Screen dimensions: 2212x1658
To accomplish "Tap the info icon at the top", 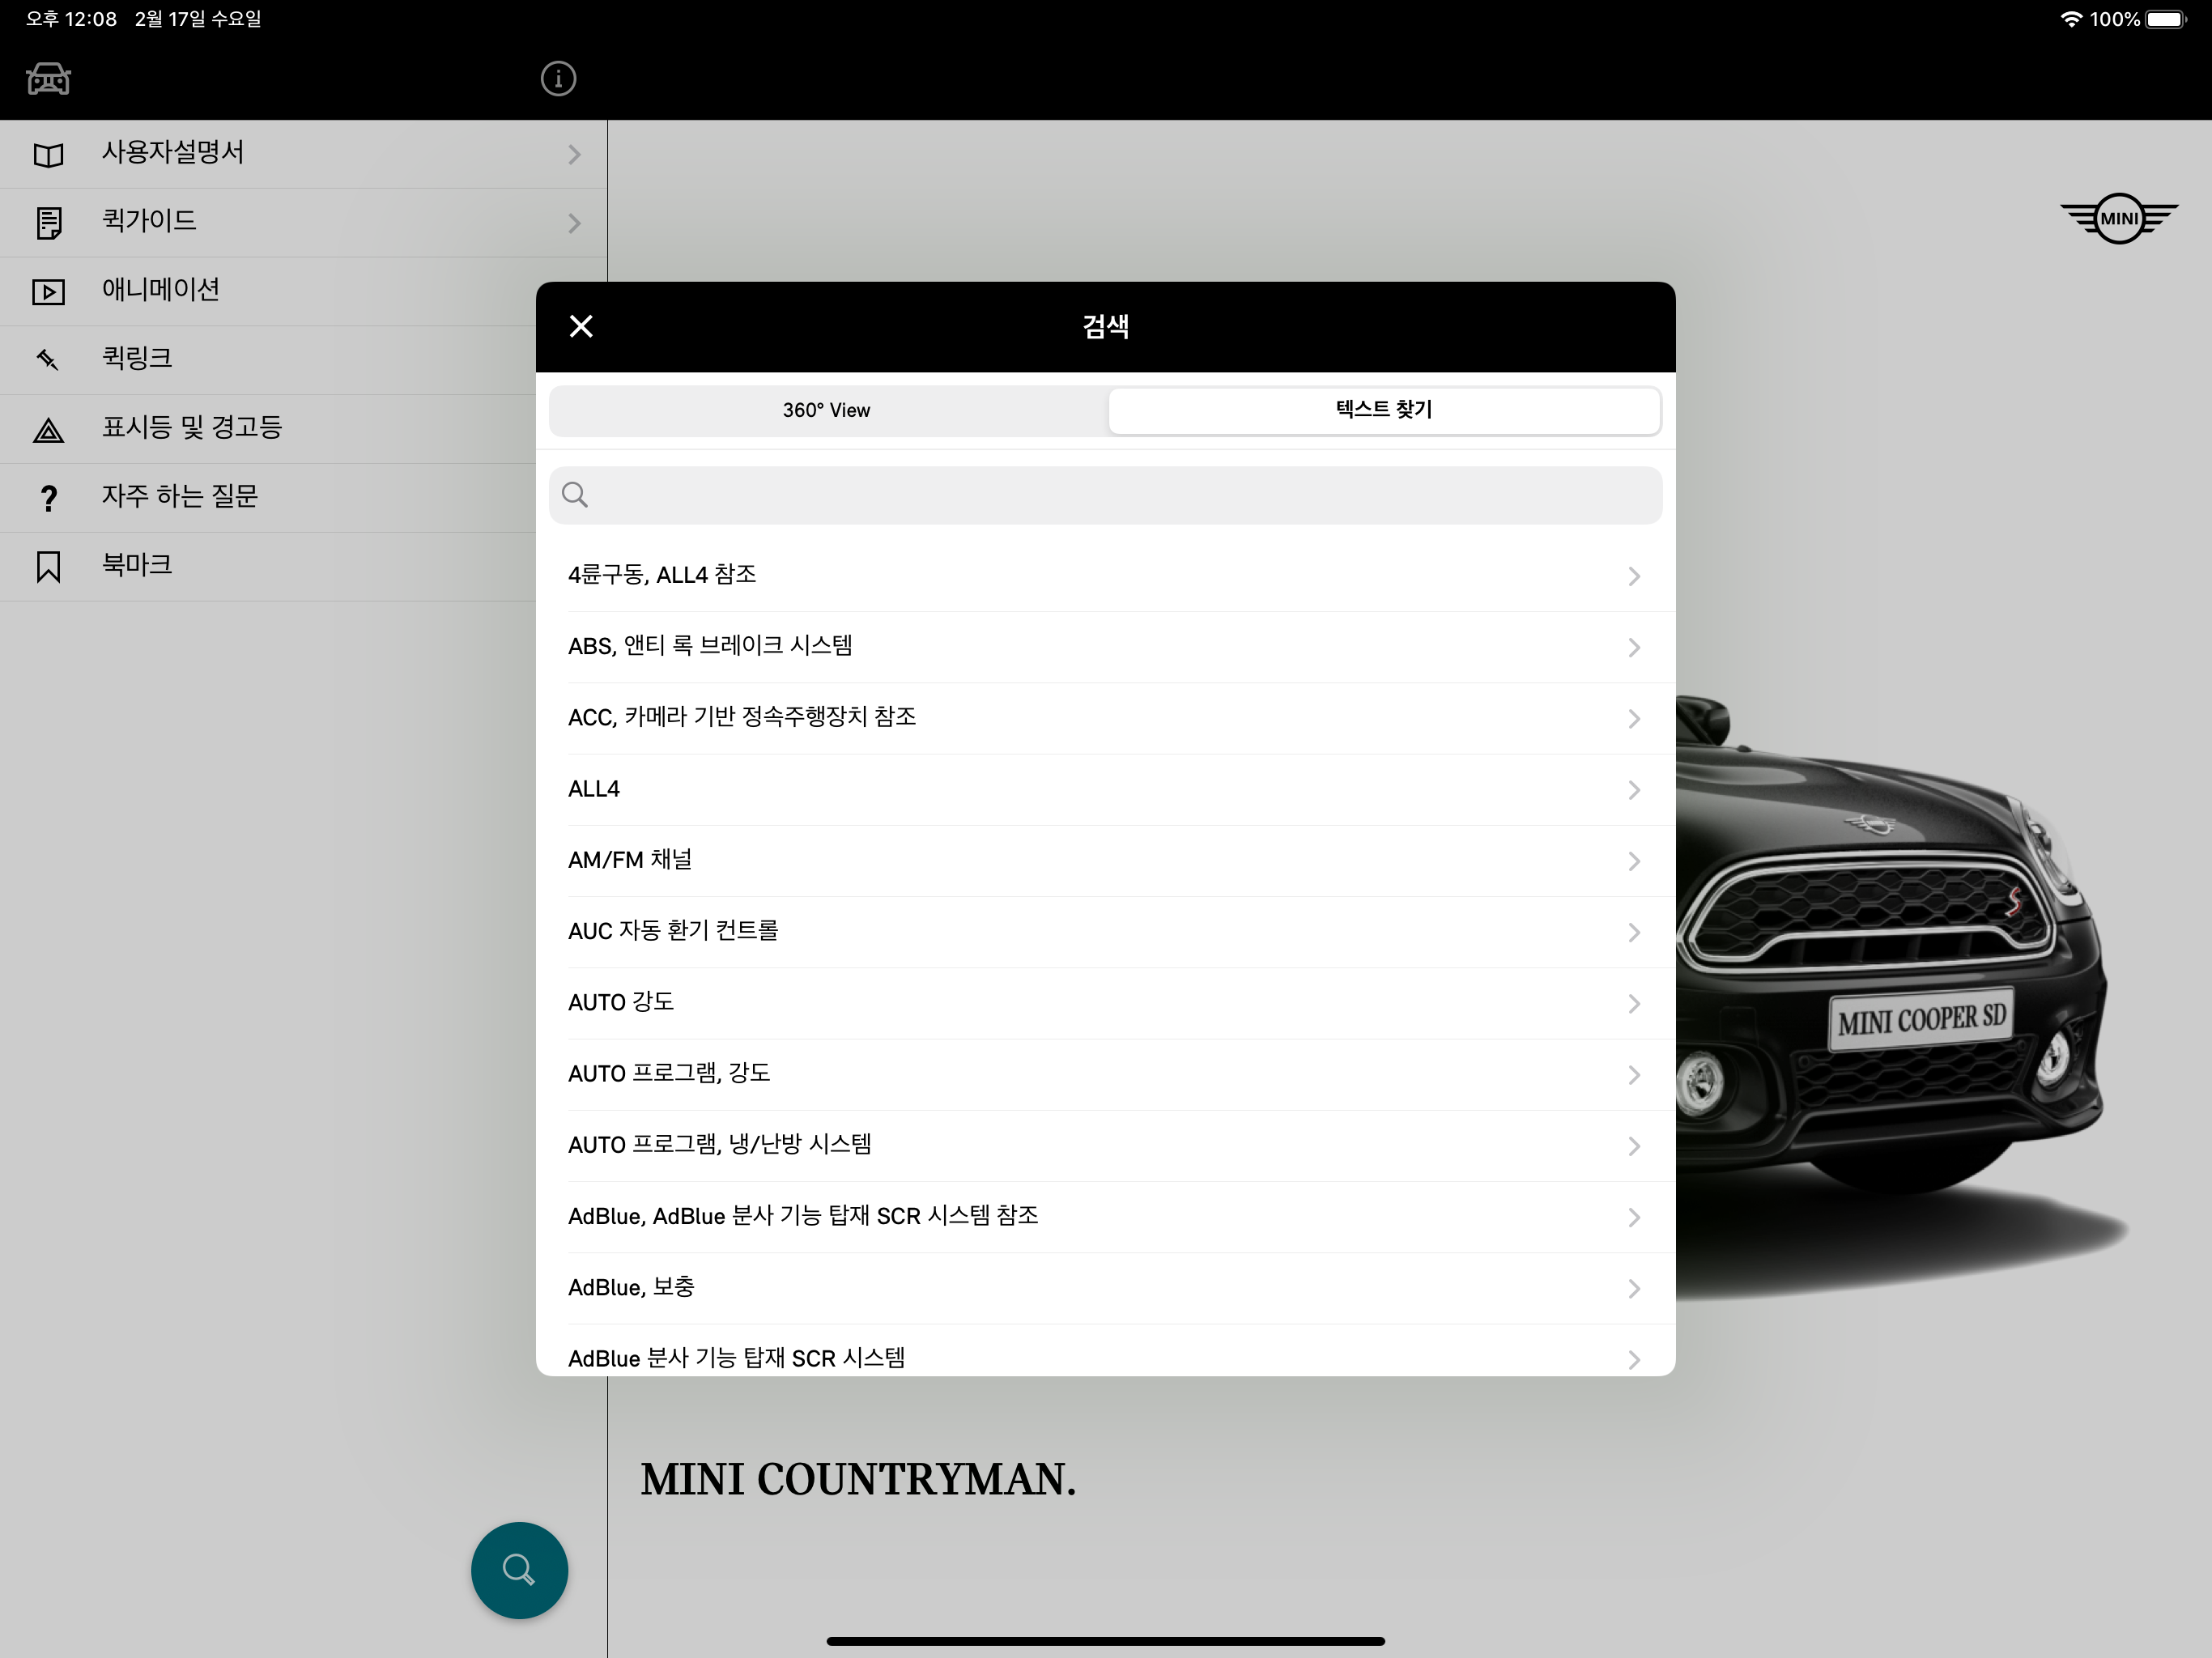I will (x=558, y=78).
